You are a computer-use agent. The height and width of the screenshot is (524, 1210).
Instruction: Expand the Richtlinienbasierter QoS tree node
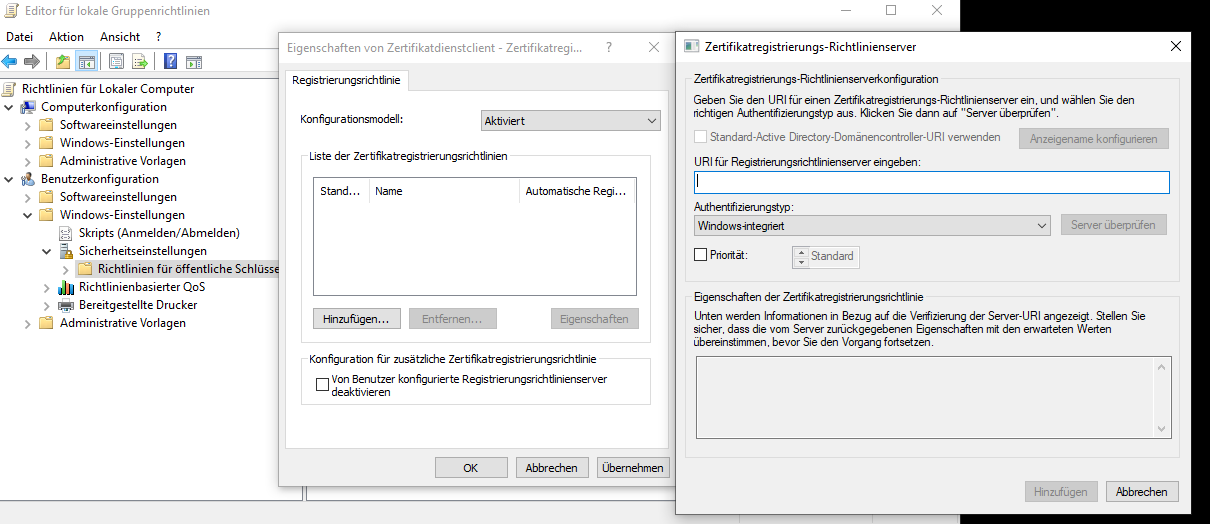[x=47, y=287]
